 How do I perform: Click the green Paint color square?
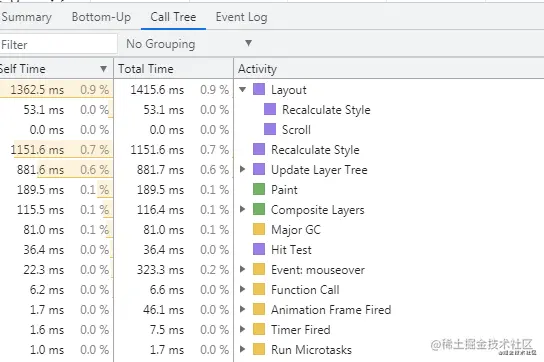coord(259,190)
